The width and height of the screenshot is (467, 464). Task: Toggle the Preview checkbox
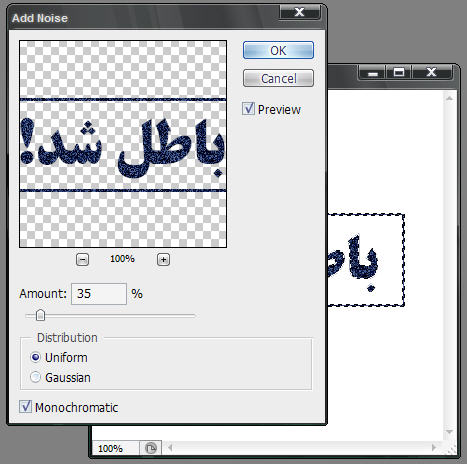point(248,109)
